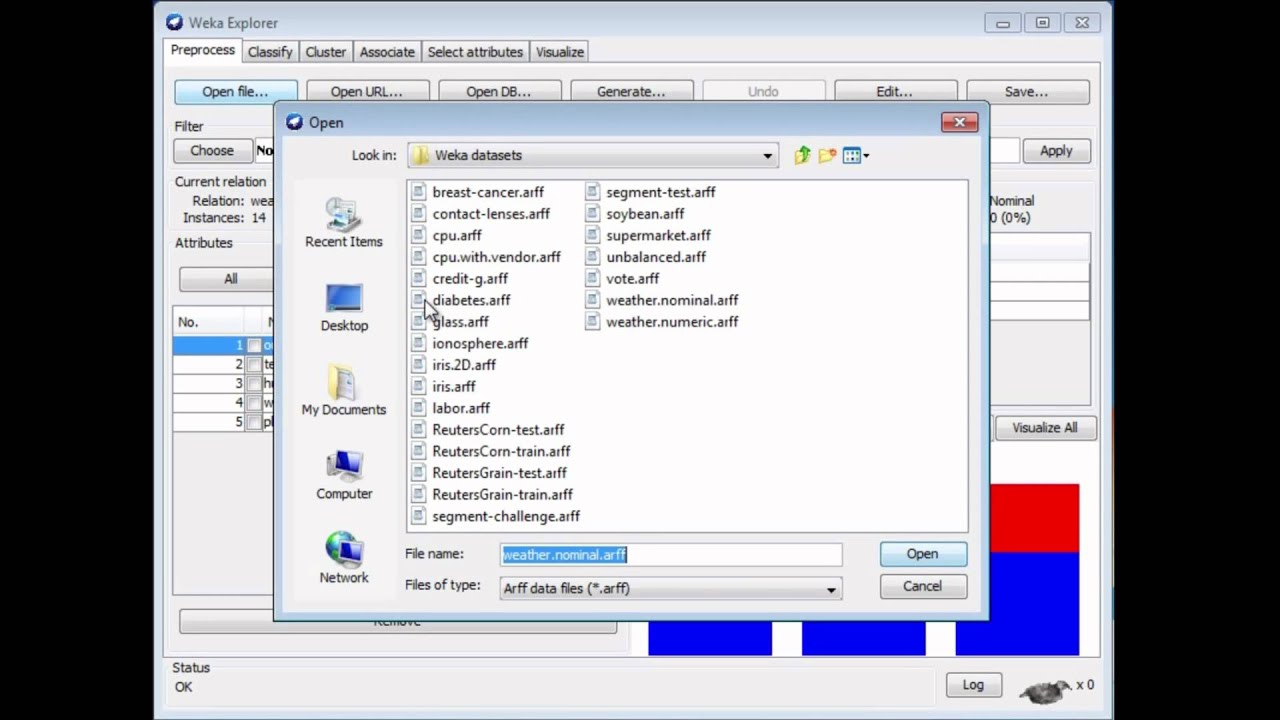Click Weka Explorer title bar icon
The width and height of the screenshot is (1280, 720).
[x=175, y=22]
